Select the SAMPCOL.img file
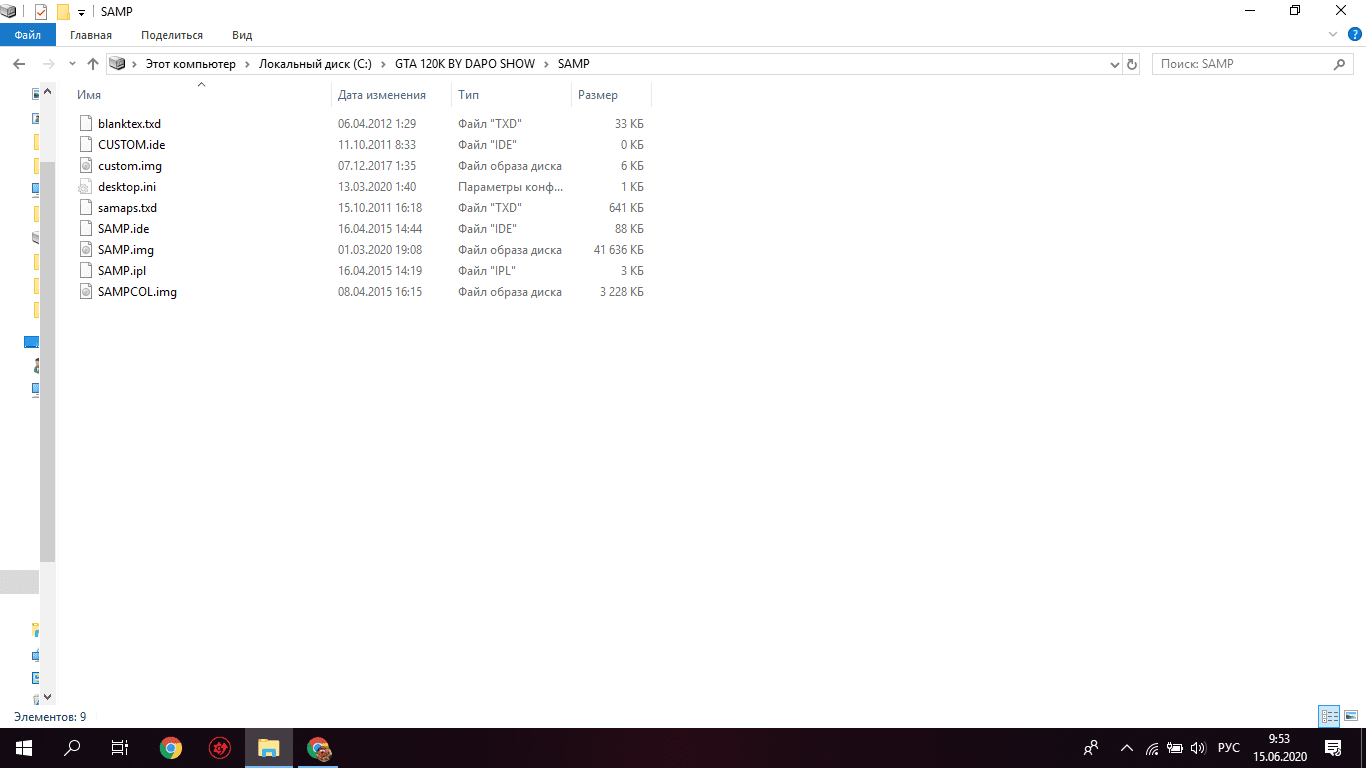1366x768 pixels. [137, 292]
